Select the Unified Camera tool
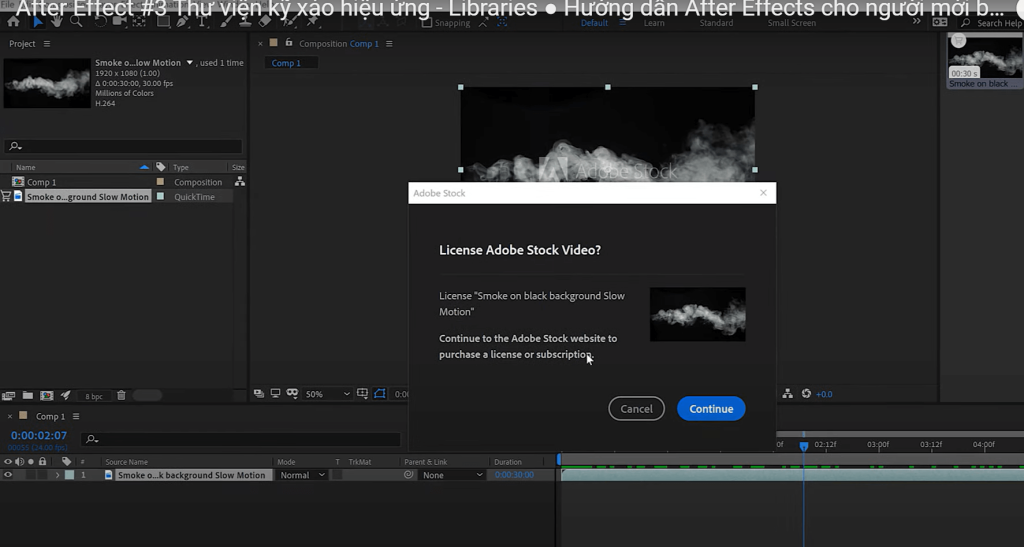The height and width of the screenshot is (547, 1024). (x=120, y=22)
